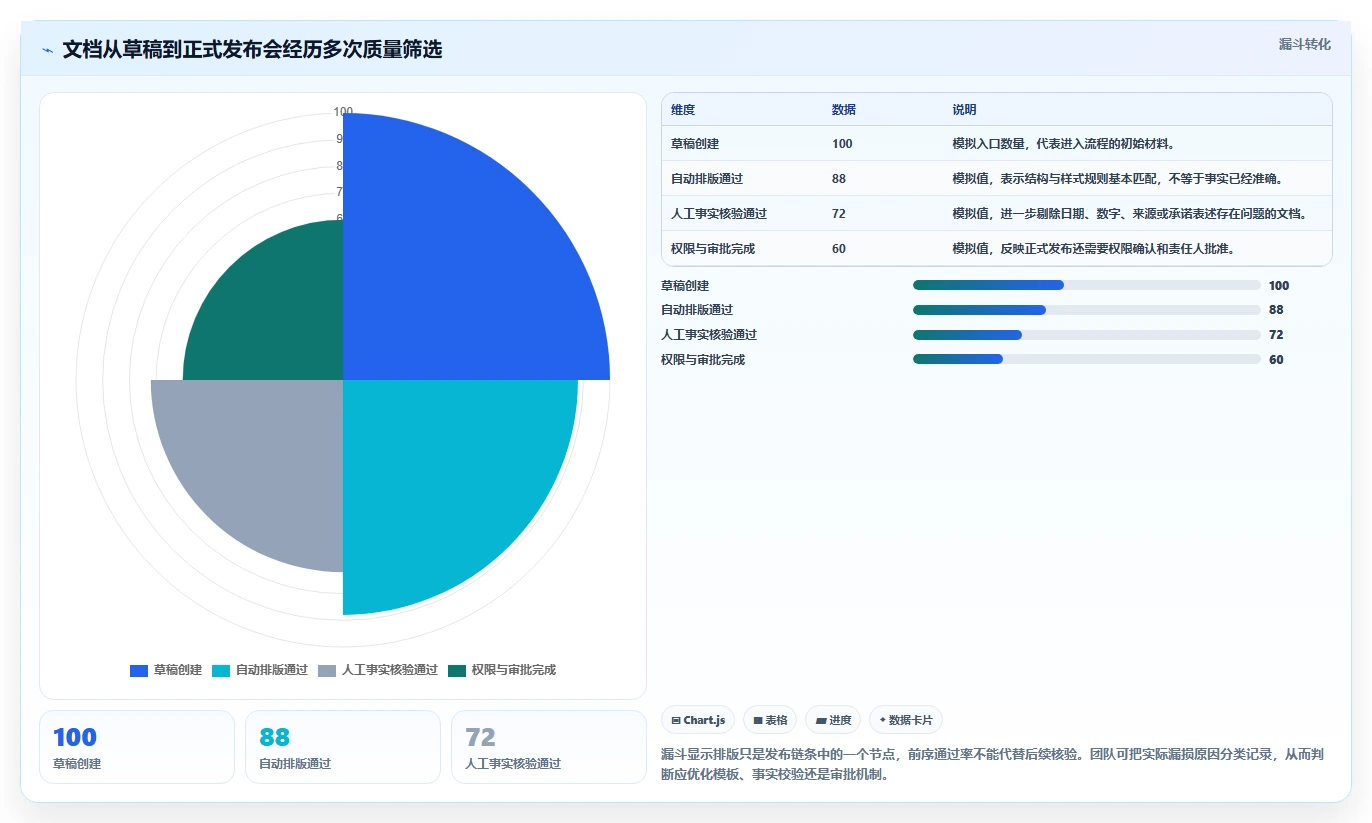Click progress value 72 beside 人工事实核验通过 bar

pyautogui.click(x=1276, y=335)
